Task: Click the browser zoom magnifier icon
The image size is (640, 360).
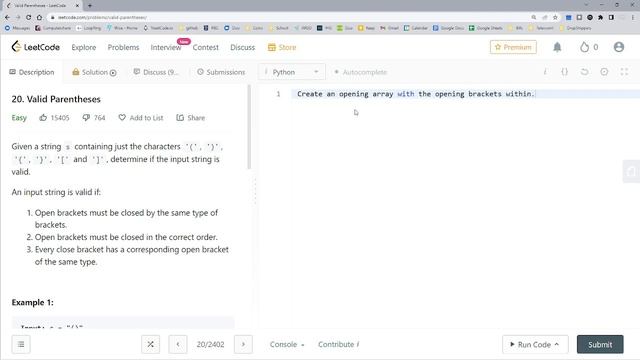Action: 534,18
